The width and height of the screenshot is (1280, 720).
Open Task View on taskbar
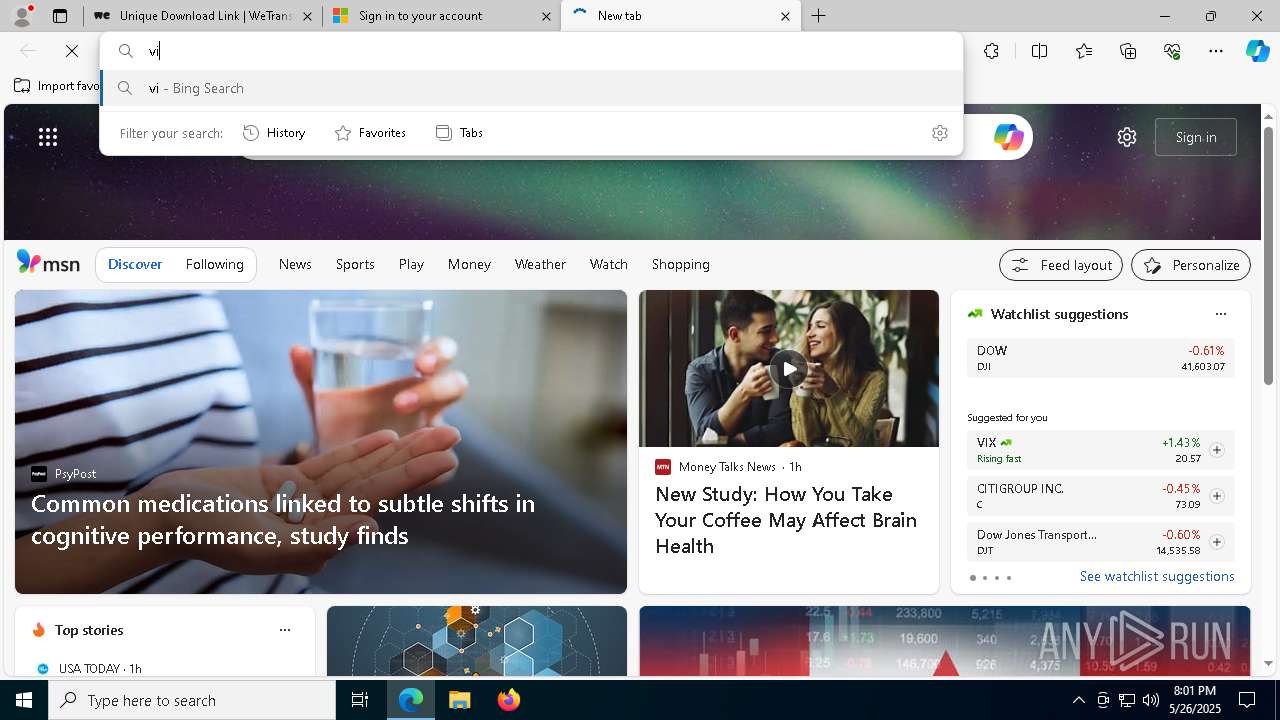tap(360, 700)
